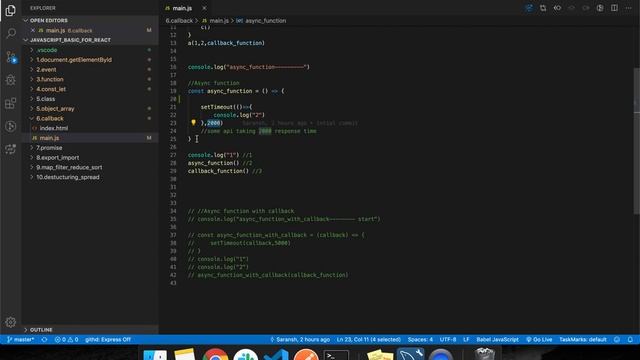Click Go Live in status bar
The width and height of the screenshot is (640, 360).
(539, 340)
